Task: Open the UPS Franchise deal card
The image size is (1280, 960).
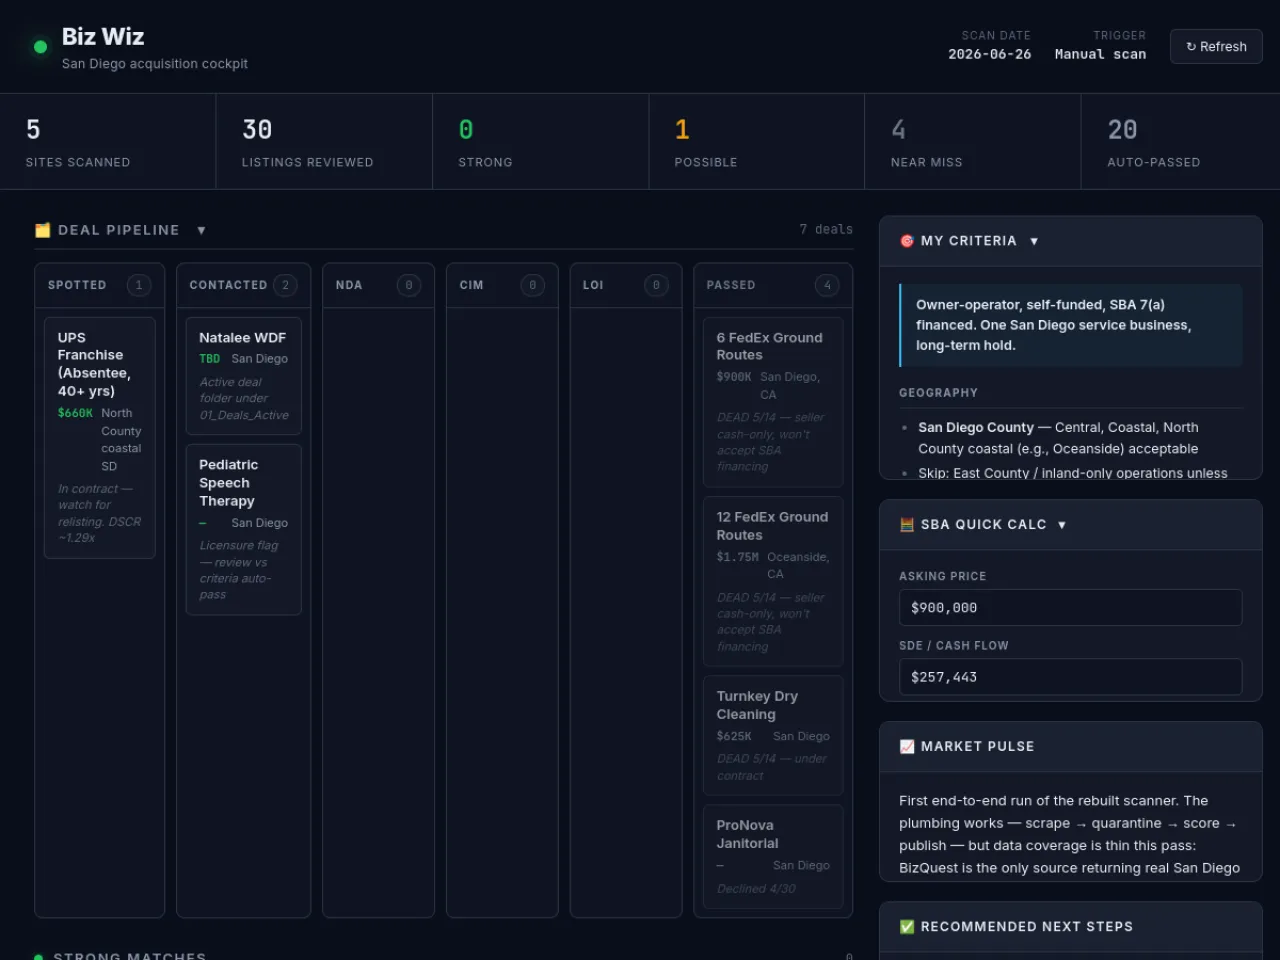Action: [x=100, y=437]
